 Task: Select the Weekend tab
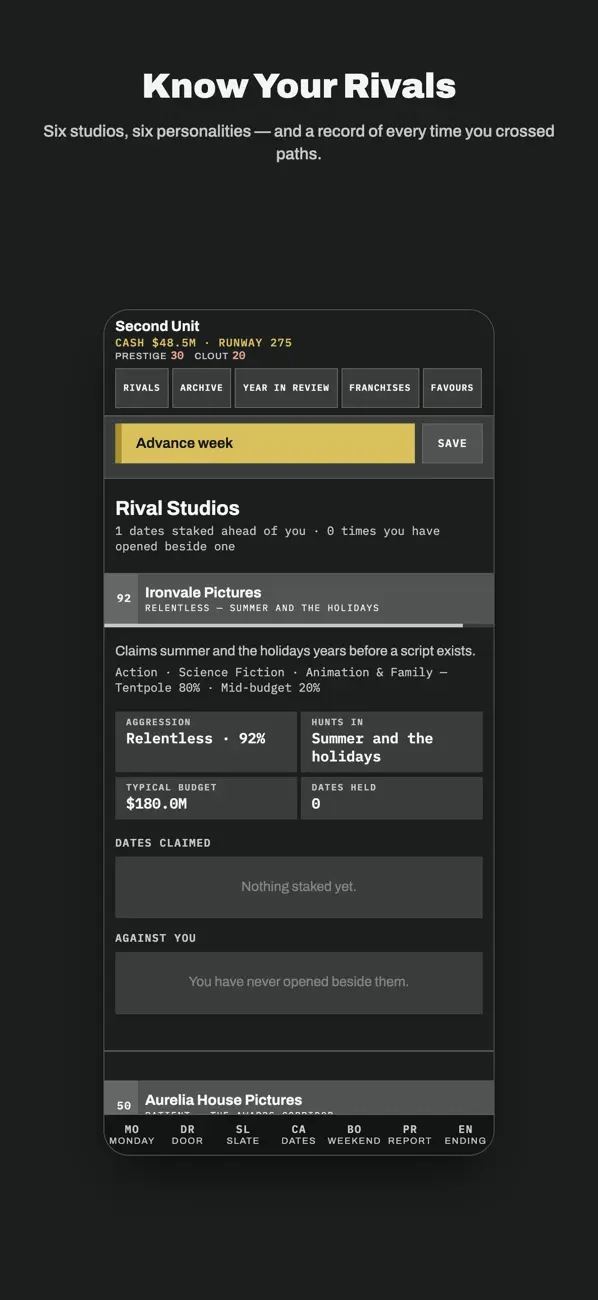pos(354,1135)
